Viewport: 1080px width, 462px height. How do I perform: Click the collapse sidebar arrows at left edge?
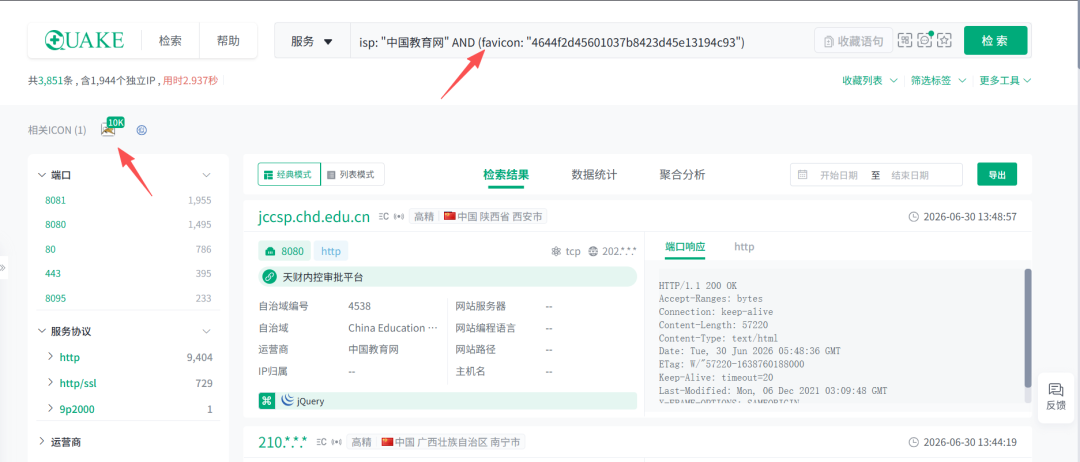coord(3,267)
